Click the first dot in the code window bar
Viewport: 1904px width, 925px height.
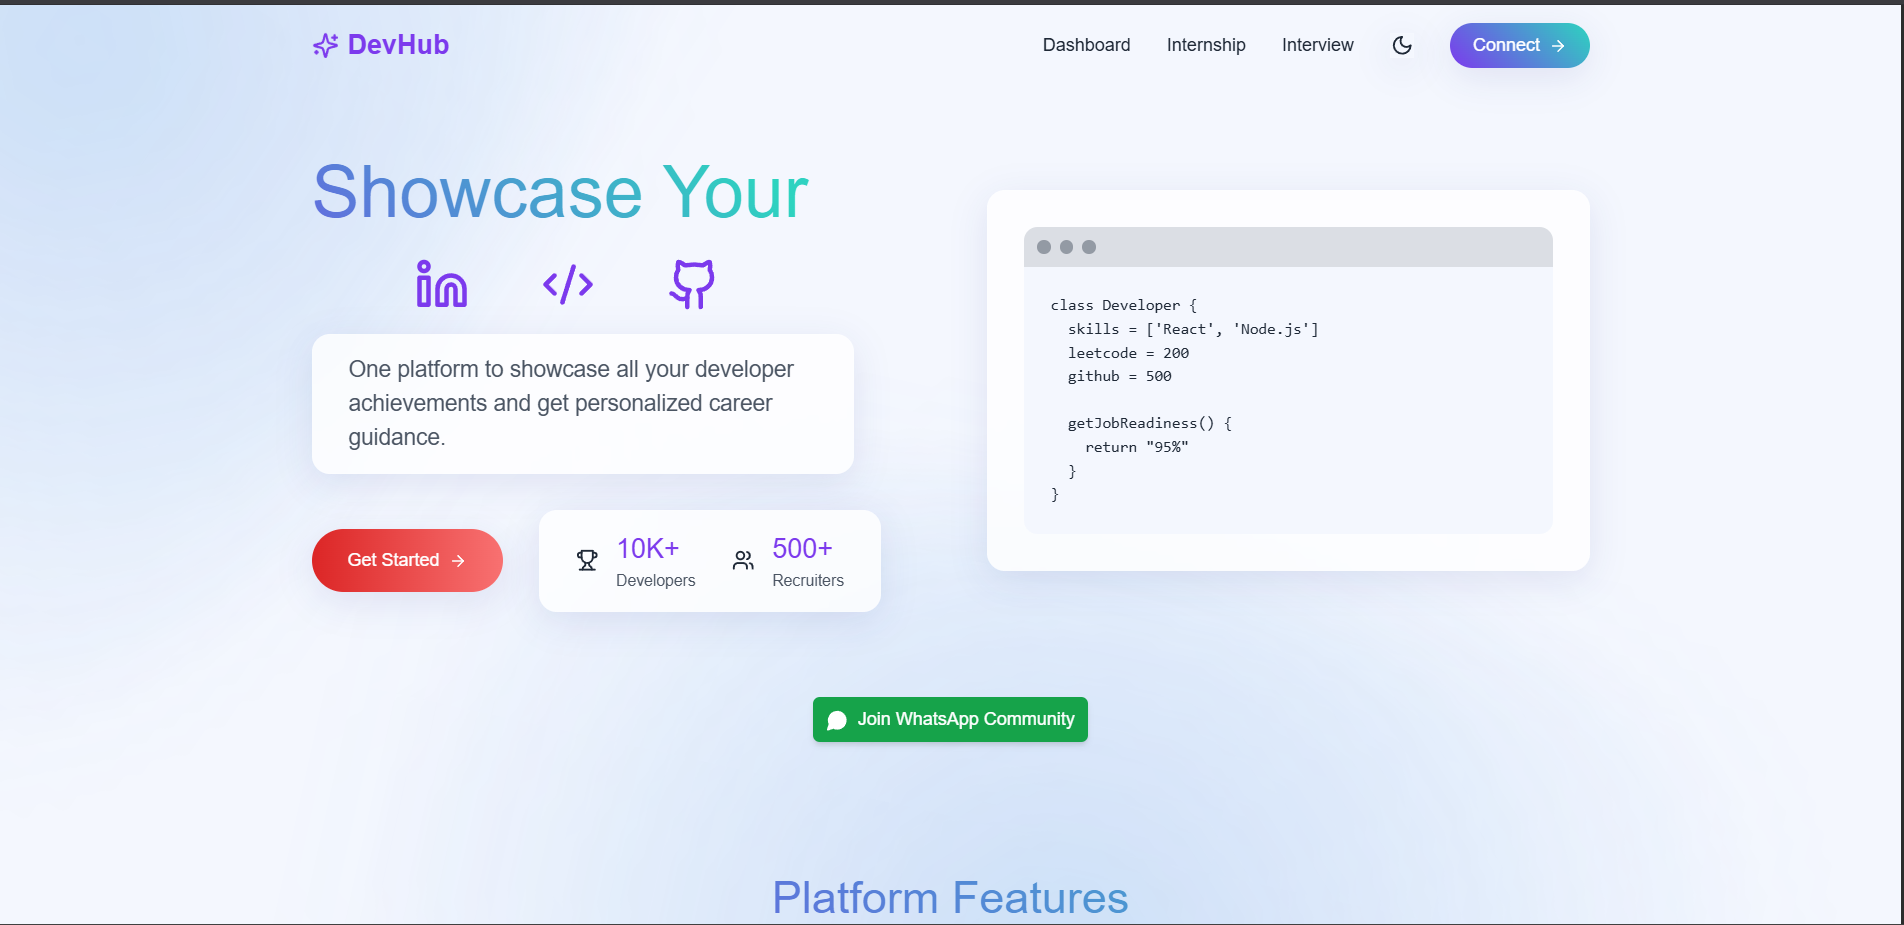(x=1045, y=247)
